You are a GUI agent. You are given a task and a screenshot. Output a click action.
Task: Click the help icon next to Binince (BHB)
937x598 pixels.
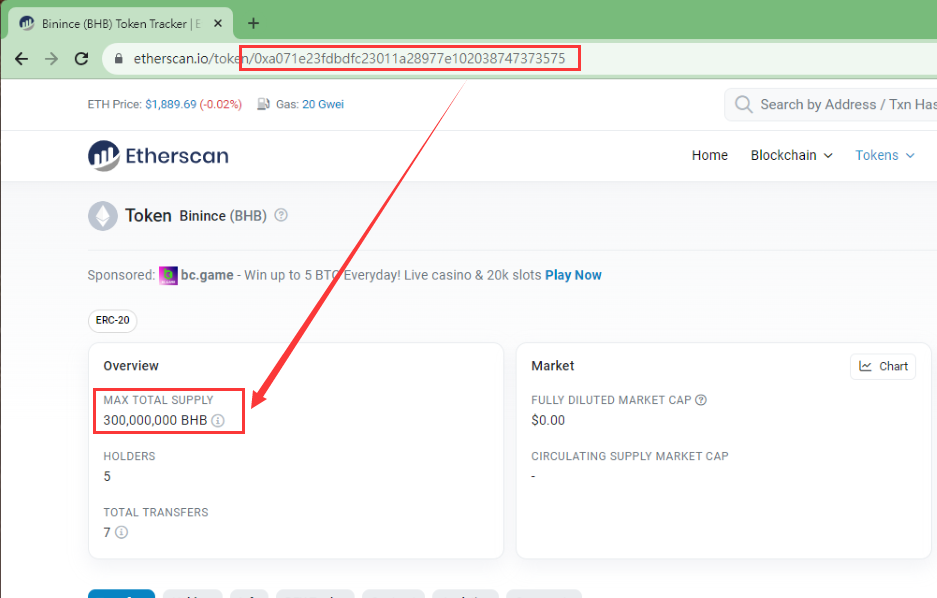point(281,215)
